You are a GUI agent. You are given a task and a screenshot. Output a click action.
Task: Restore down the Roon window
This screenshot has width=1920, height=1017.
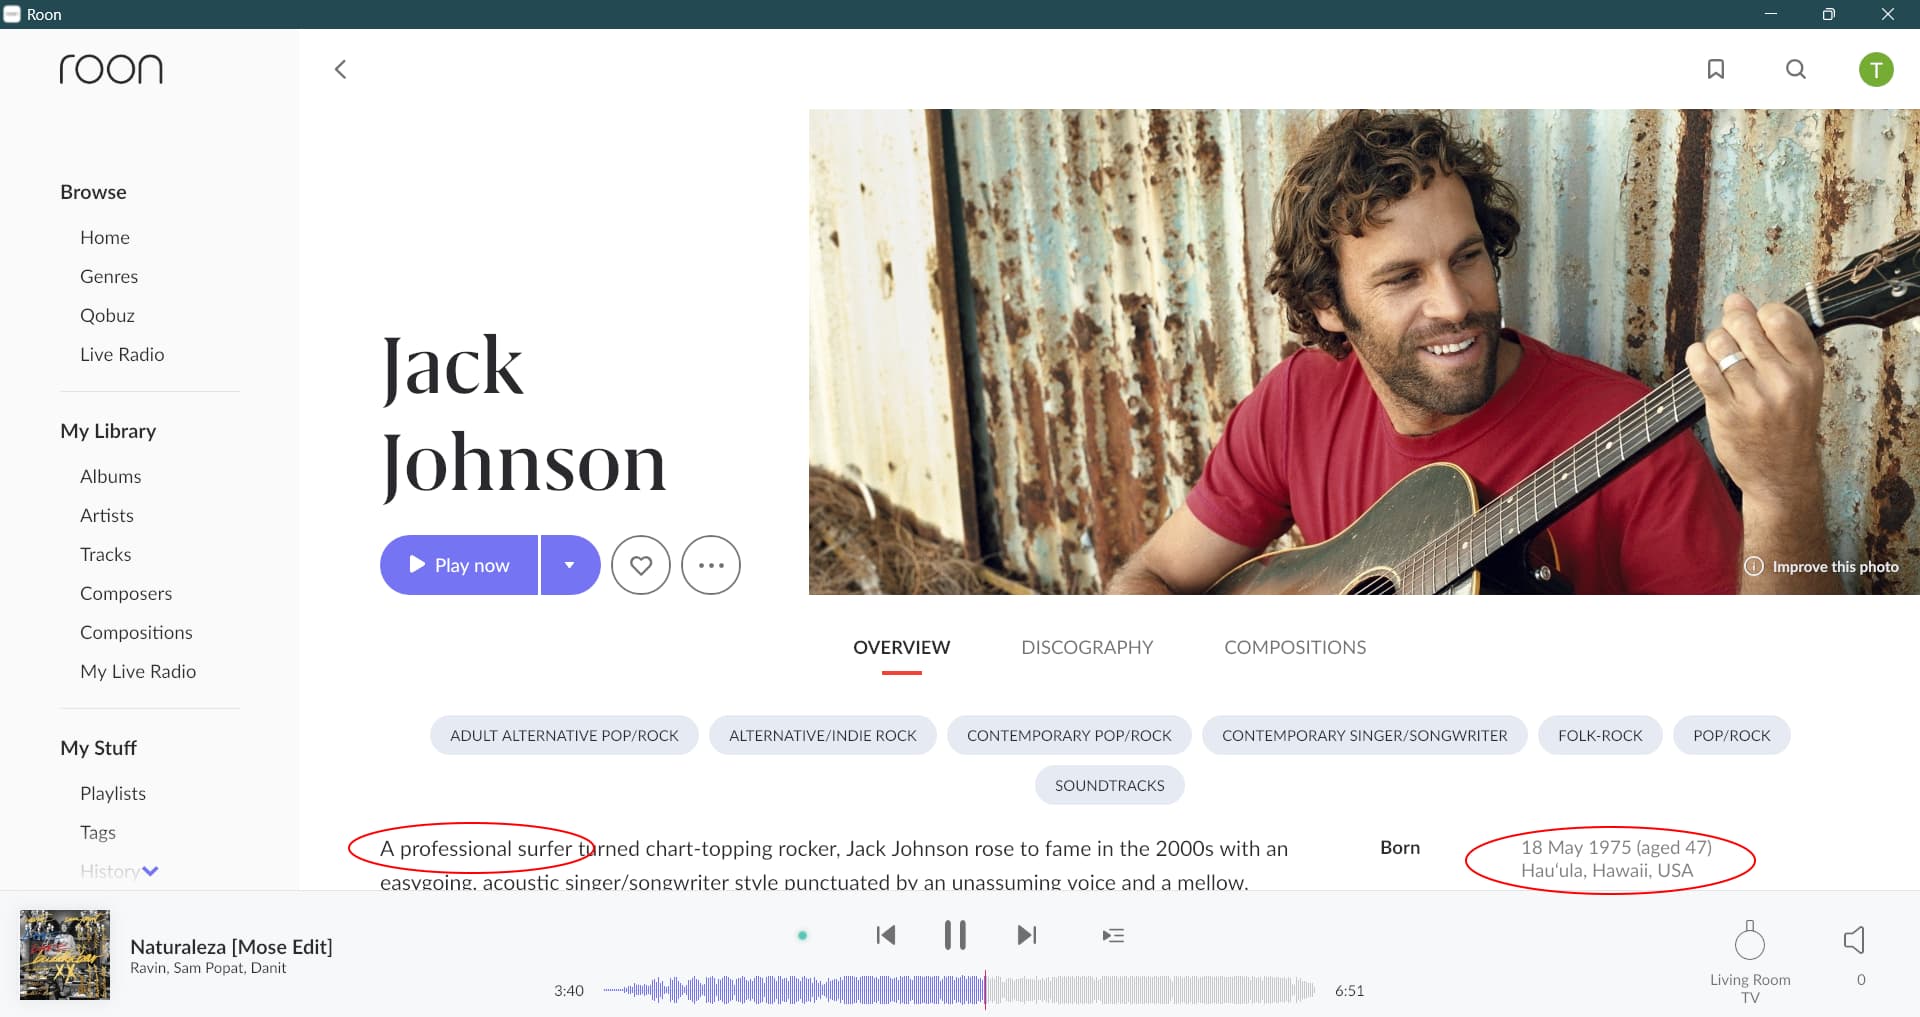(1829, 14)
